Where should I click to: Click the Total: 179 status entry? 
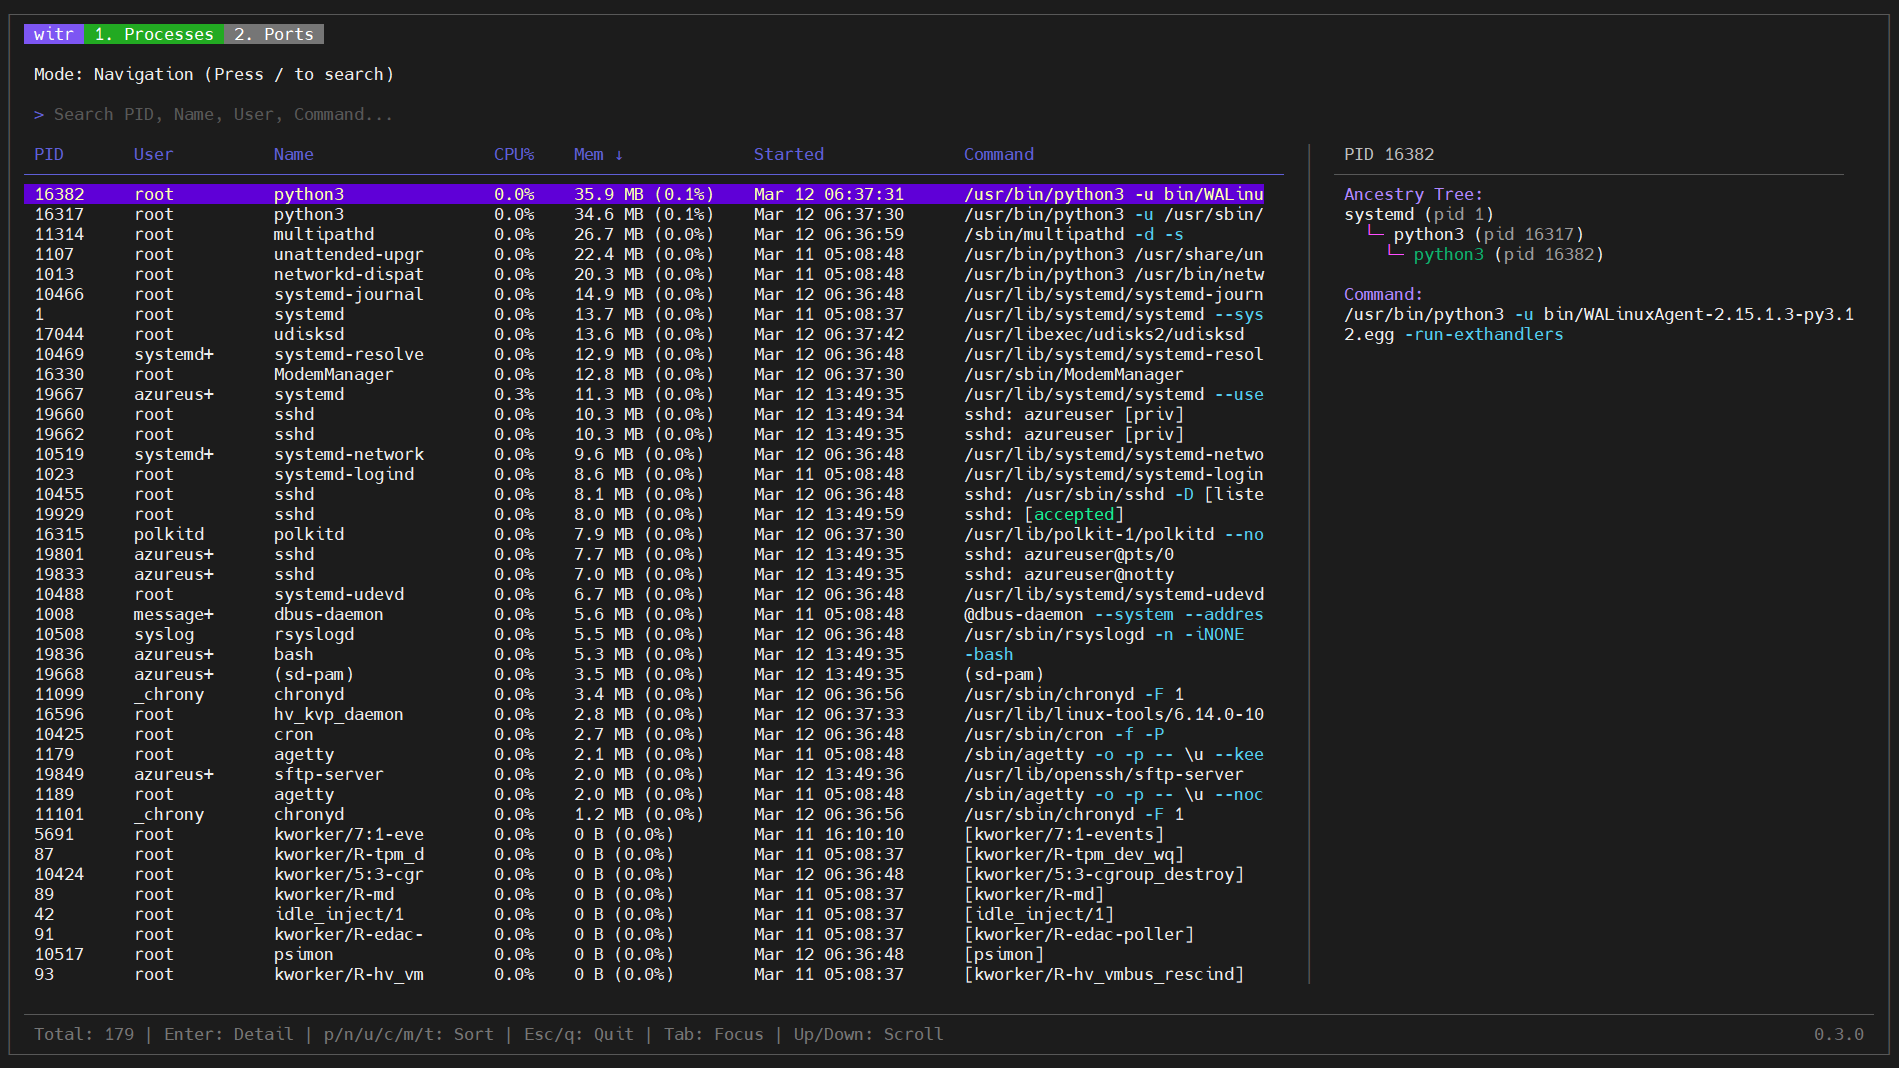(84, 1034)
